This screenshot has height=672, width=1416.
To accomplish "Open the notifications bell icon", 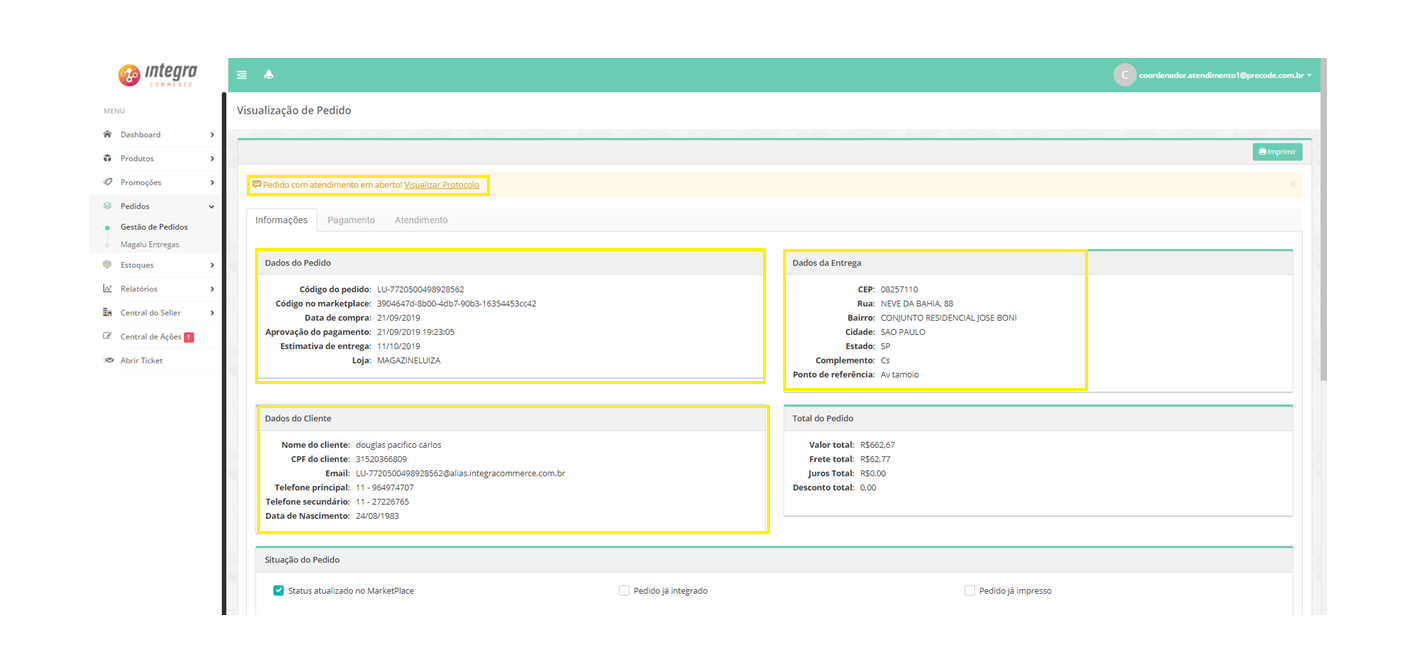I will (268, 75).
